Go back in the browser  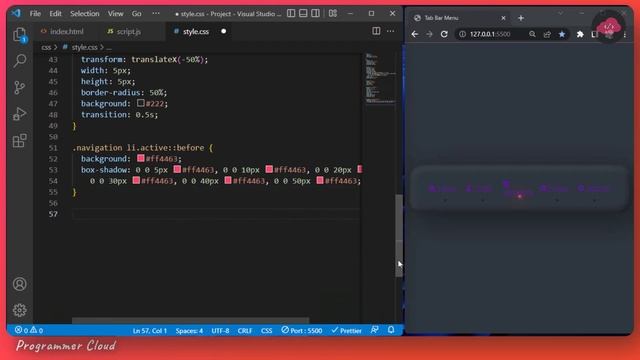point(415,34)
